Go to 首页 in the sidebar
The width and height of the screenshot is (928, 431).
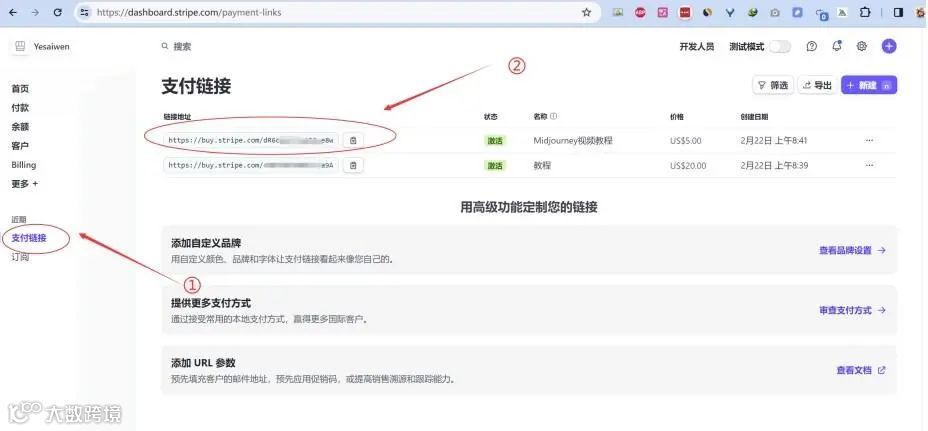click(20, 89)
